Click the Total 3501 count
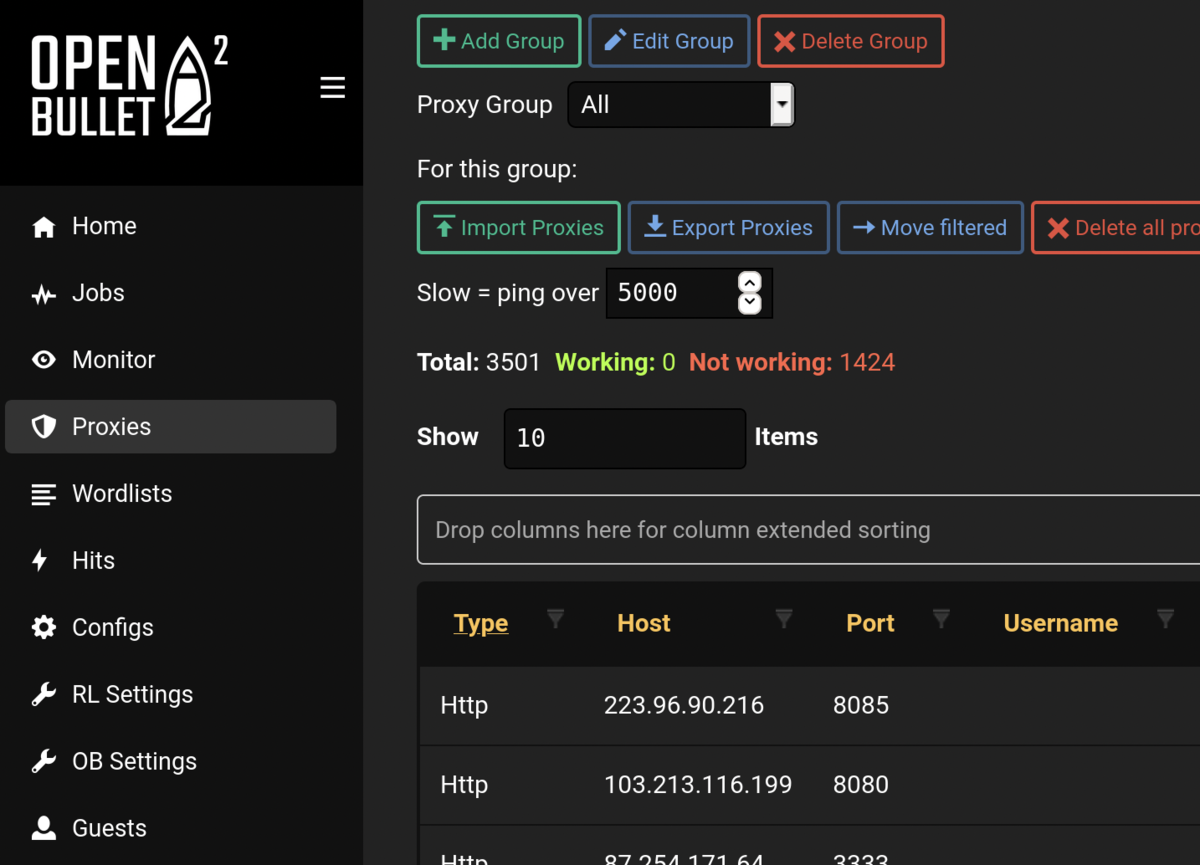Screen dimensions: 1200x865 [x=479, y=362]
